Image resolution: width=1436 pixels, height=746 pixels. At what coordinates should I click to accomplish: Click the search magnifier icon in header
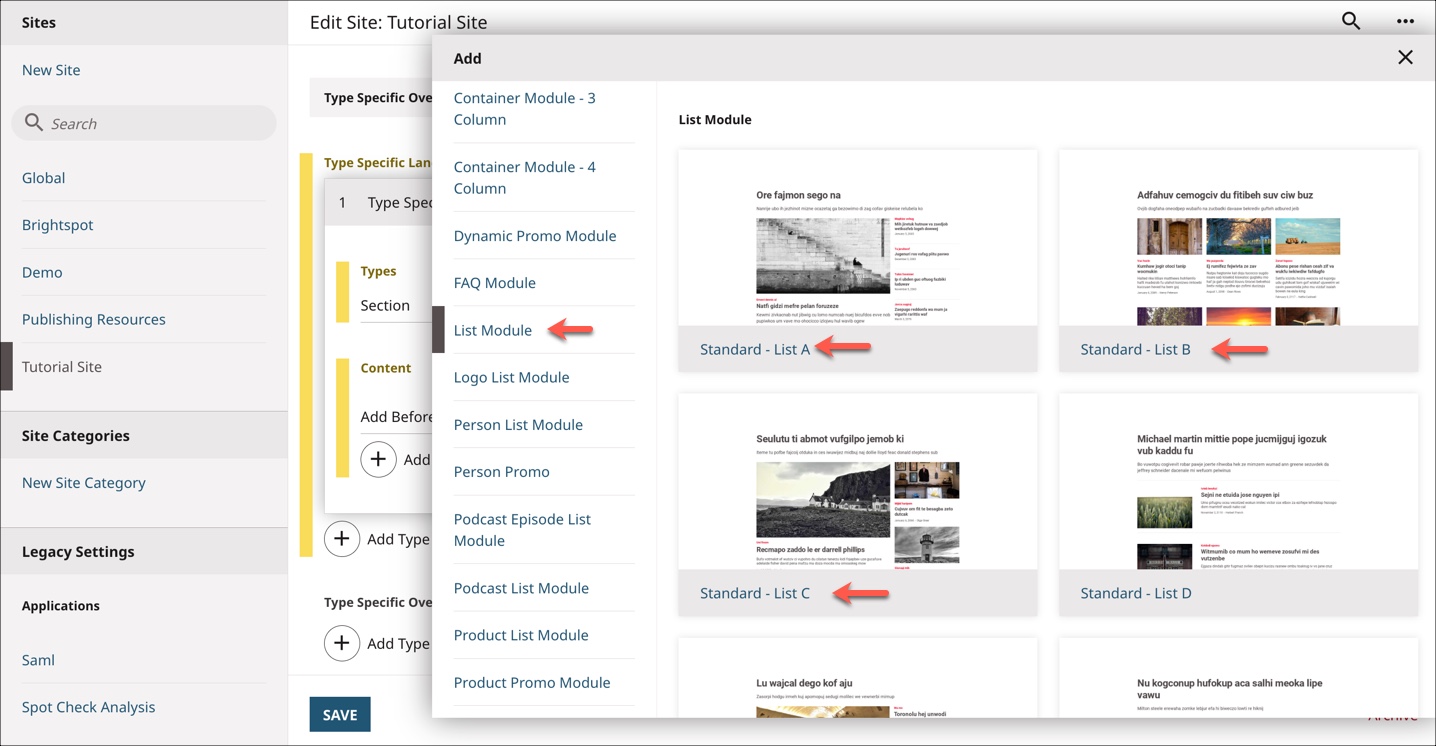tap(1351, 21)
